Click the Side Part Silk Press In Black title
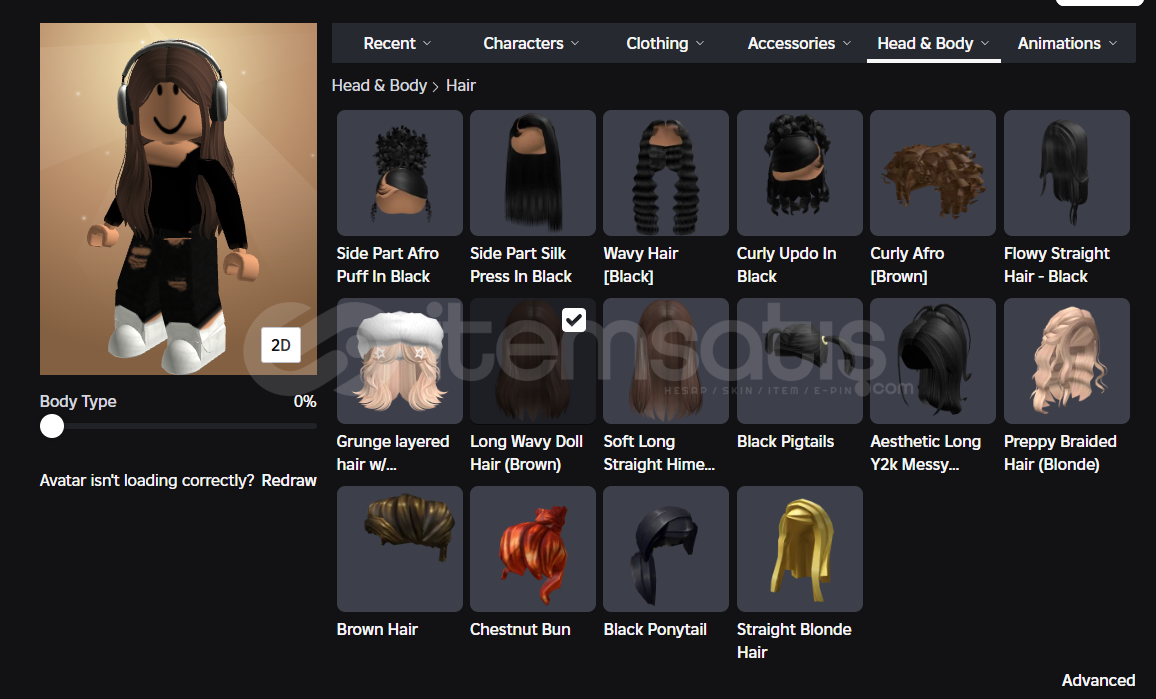Image resolution: width=1156 pixels, height=699 pixels. 521,265
